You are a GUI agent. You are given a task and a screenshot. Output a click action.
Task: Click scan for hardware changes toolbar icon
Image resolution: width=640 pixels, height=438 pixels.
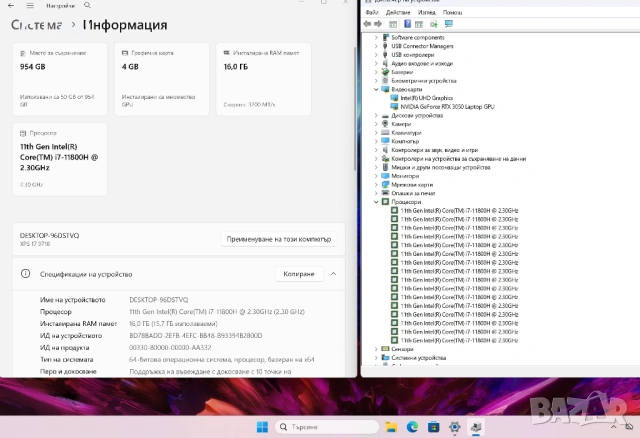click(433, 24)
